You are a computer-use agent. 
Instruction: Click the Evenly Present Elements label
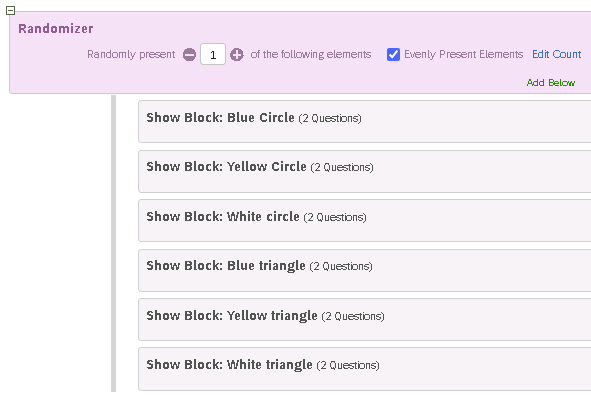click(464, 54)
